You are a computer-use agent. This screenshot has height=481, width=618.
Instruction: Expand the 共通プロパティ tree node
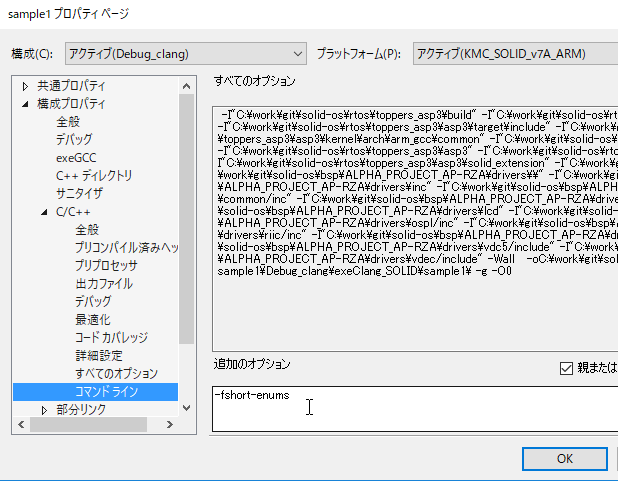(26, 86)
